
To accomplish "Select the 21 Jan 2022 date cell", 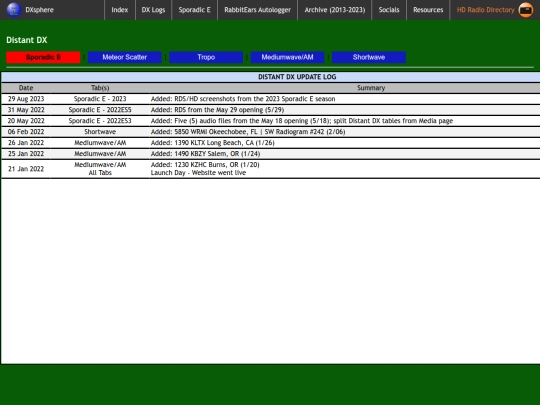I will (26, 169).
